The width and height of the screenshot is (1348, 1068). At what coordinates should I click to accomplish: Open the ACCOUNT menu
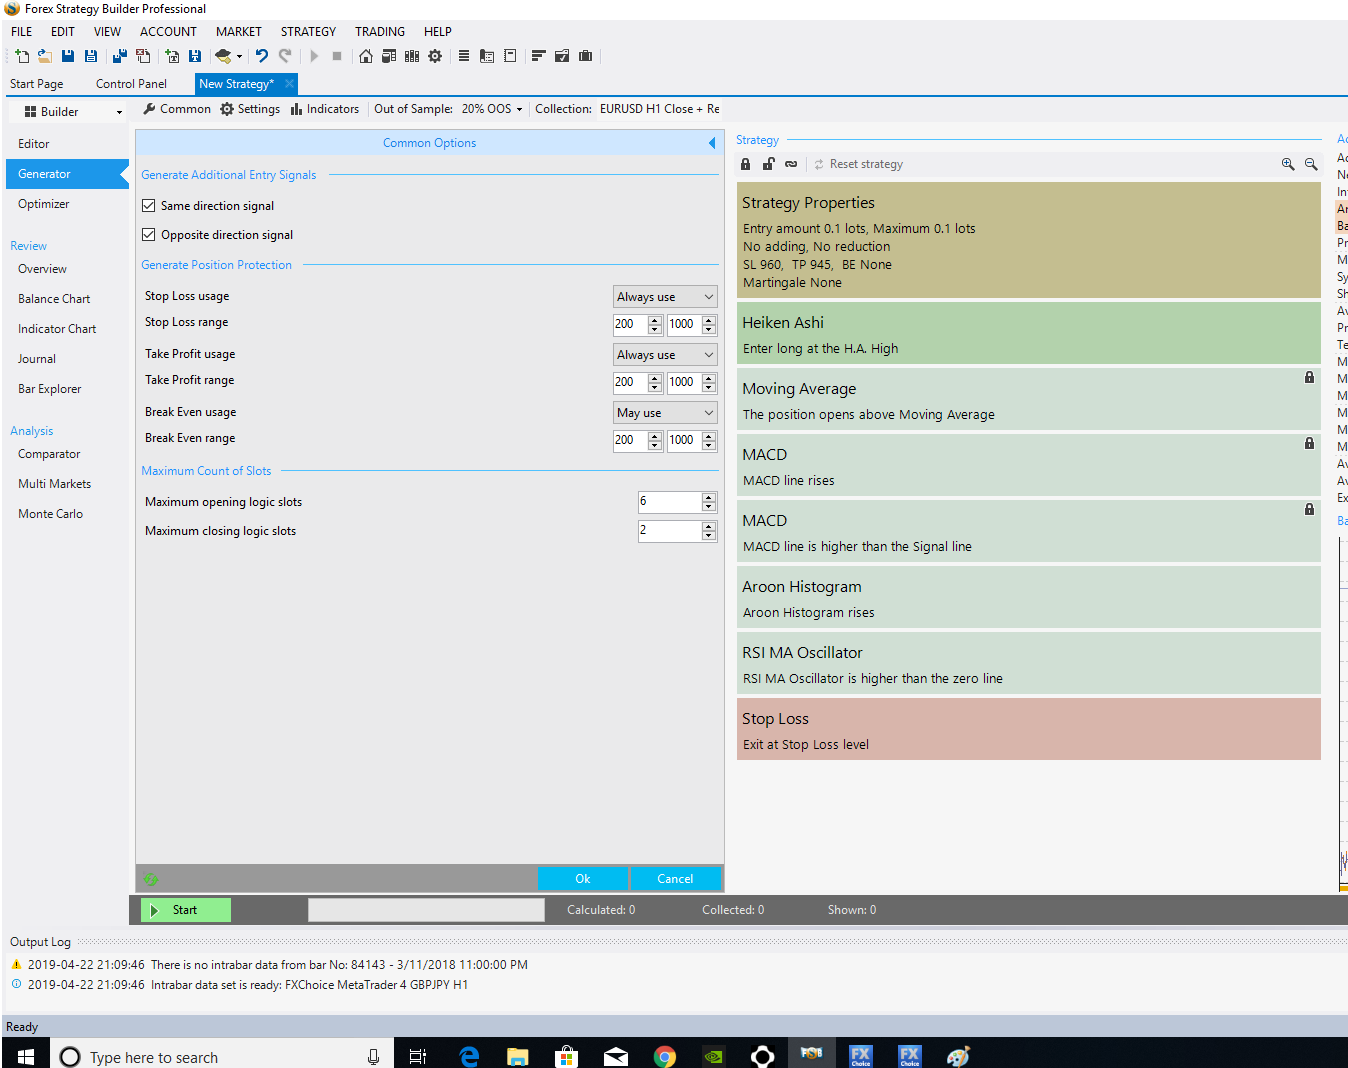(168, 32)
